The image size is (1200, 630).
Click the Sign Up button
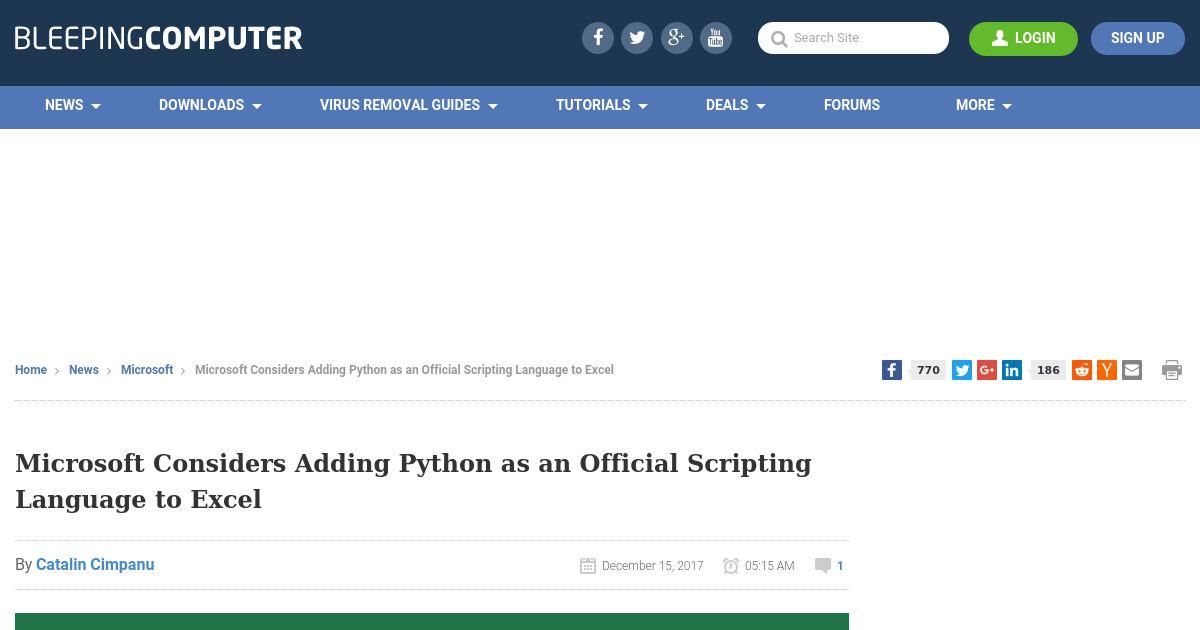(x=1138, y=38)
